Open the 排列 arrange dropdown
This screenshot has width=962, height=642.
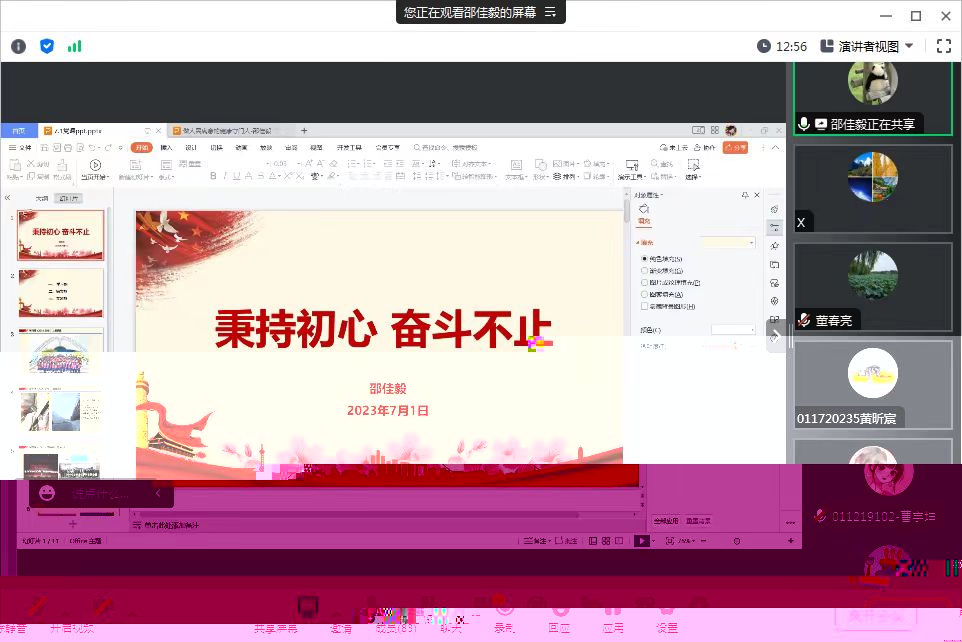click(565, 177)
